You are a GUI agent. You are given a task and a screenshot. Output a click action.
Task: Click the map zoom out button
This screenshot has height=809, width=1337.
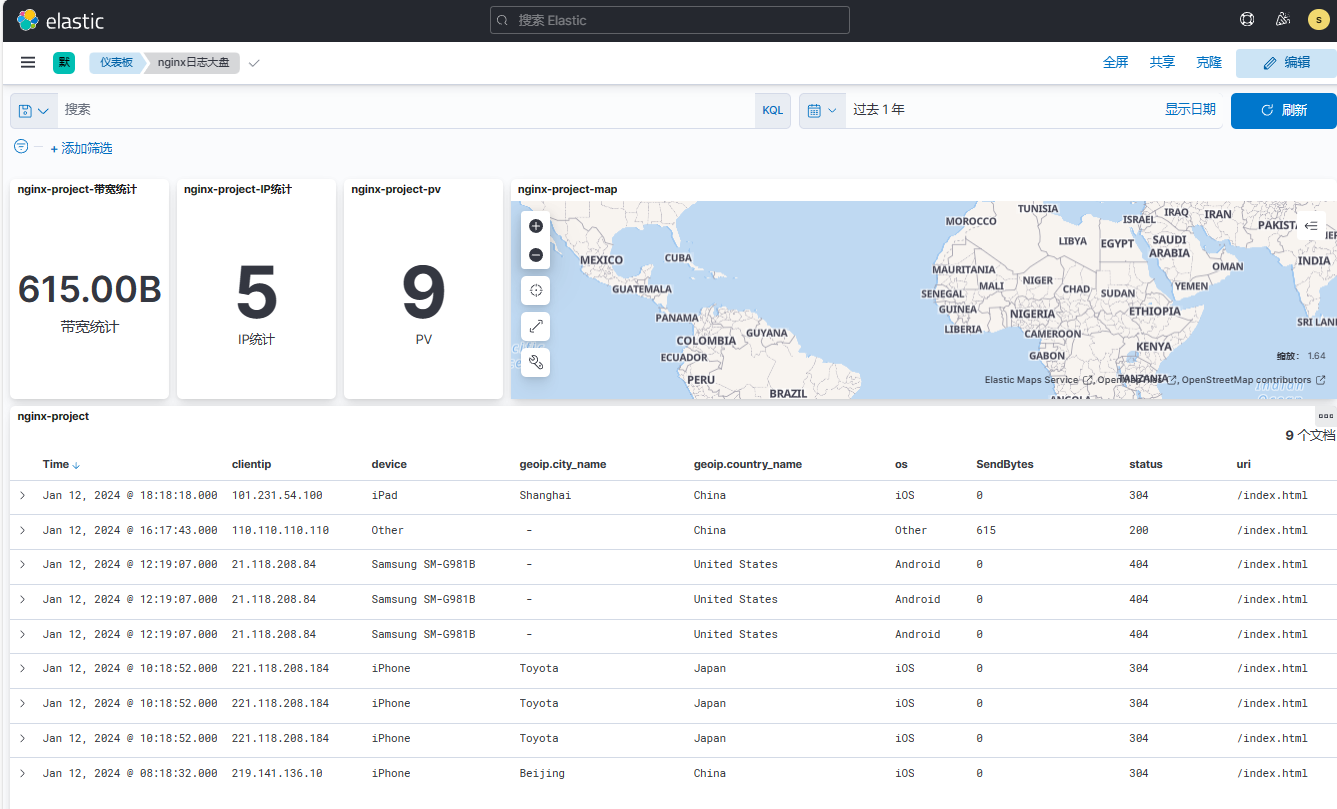tap(536, 255)
